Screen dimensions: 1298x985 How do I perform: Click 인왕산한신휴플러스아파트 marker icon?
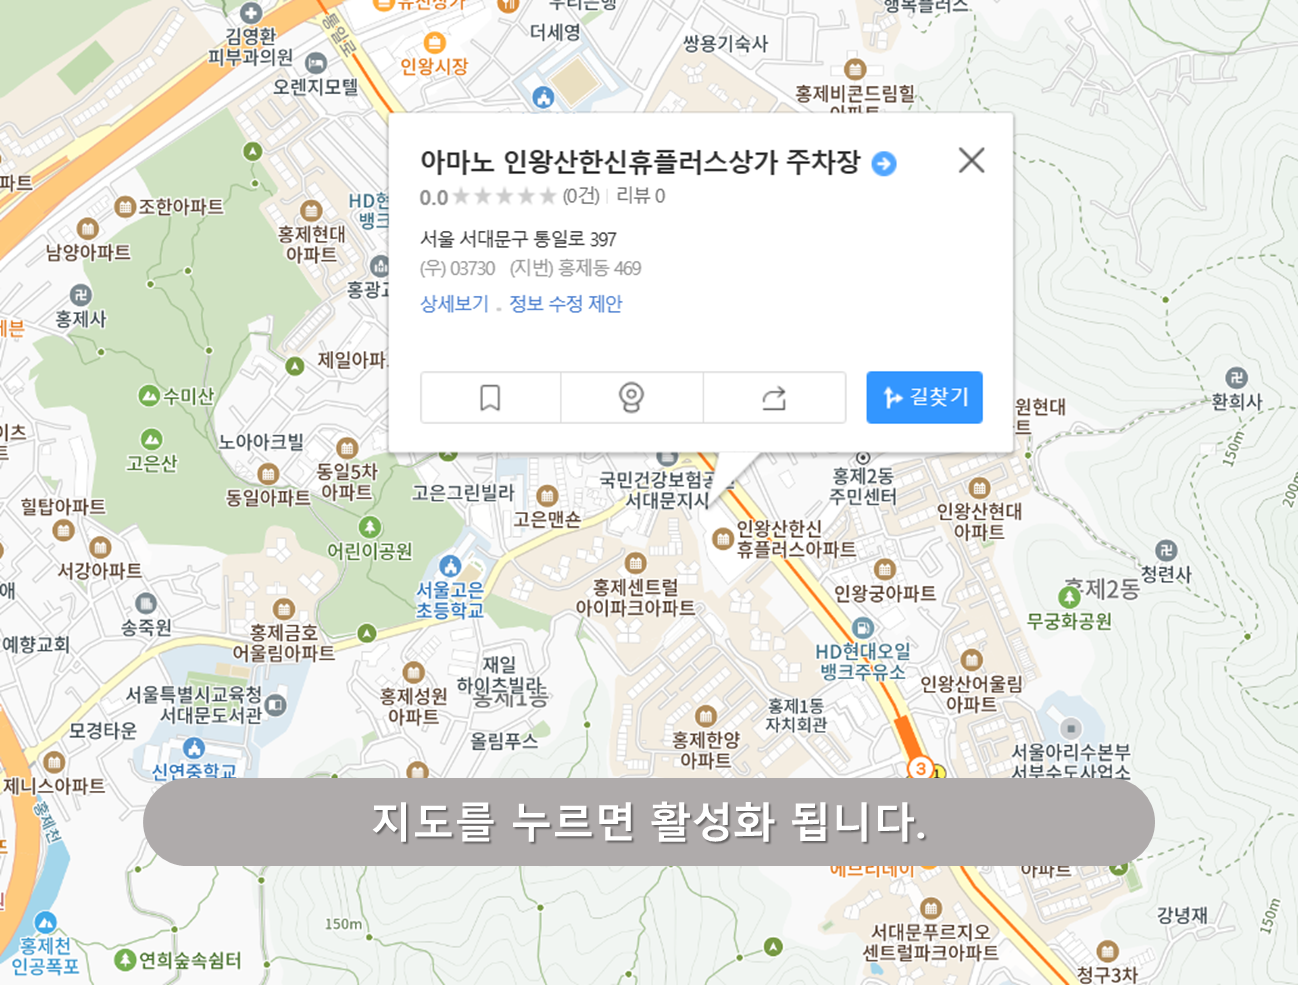[x=722, y=539]
